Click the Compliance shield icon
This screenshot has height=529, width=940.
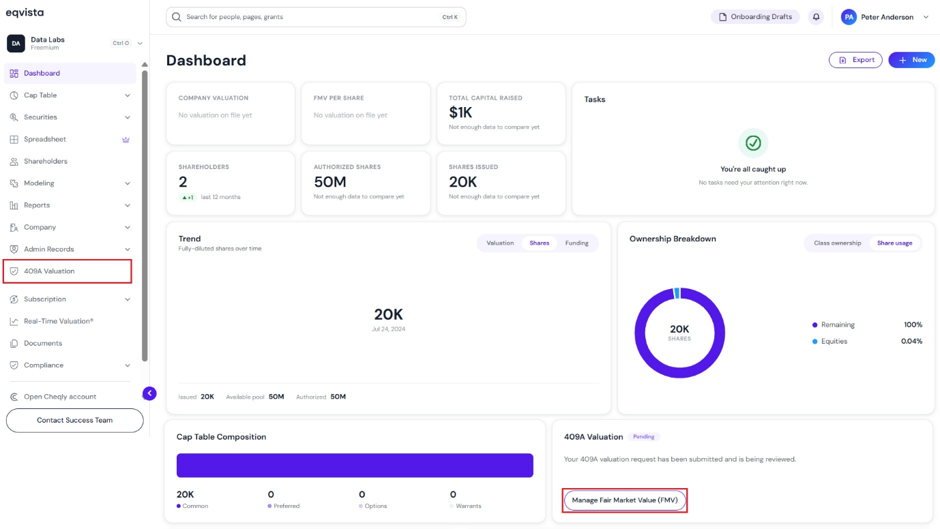[14, 365]
